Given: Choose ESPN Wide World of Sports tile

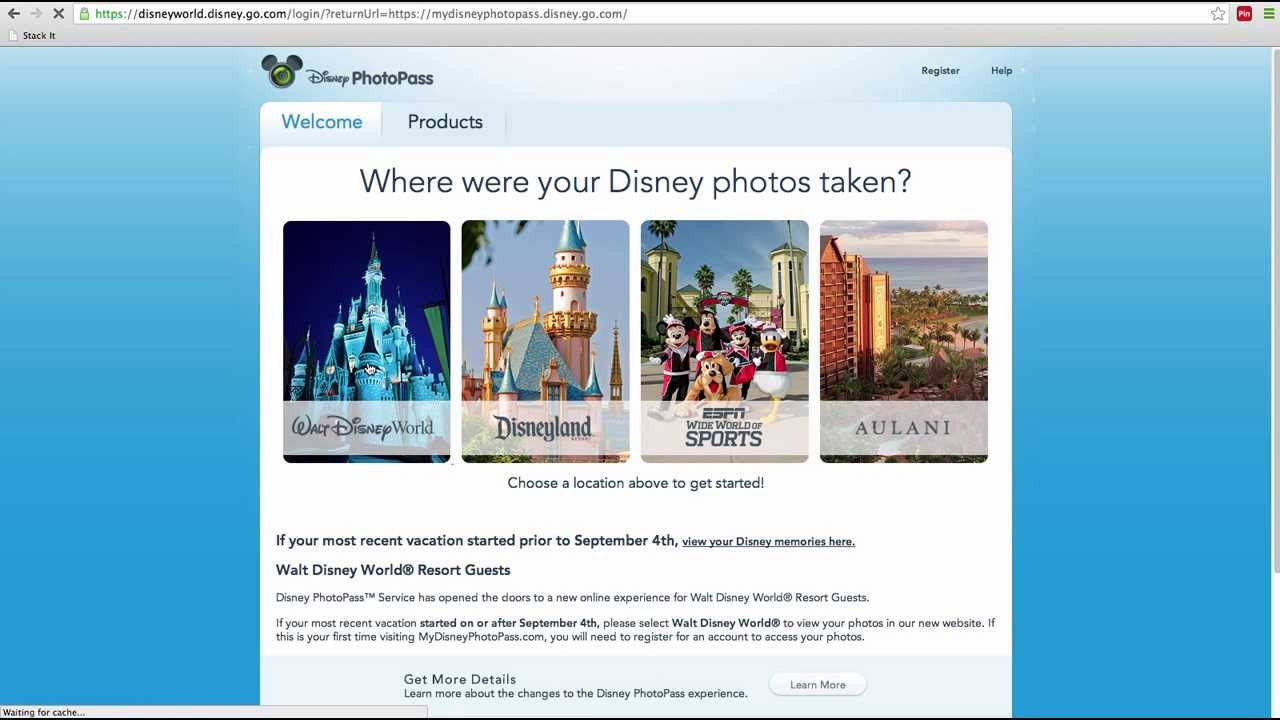Looking at the screenshot, I should tap(724, 342).
